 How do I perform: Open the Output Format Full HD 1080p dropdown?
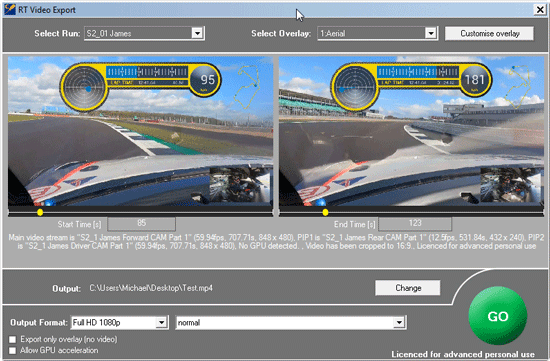click(119, 322)
